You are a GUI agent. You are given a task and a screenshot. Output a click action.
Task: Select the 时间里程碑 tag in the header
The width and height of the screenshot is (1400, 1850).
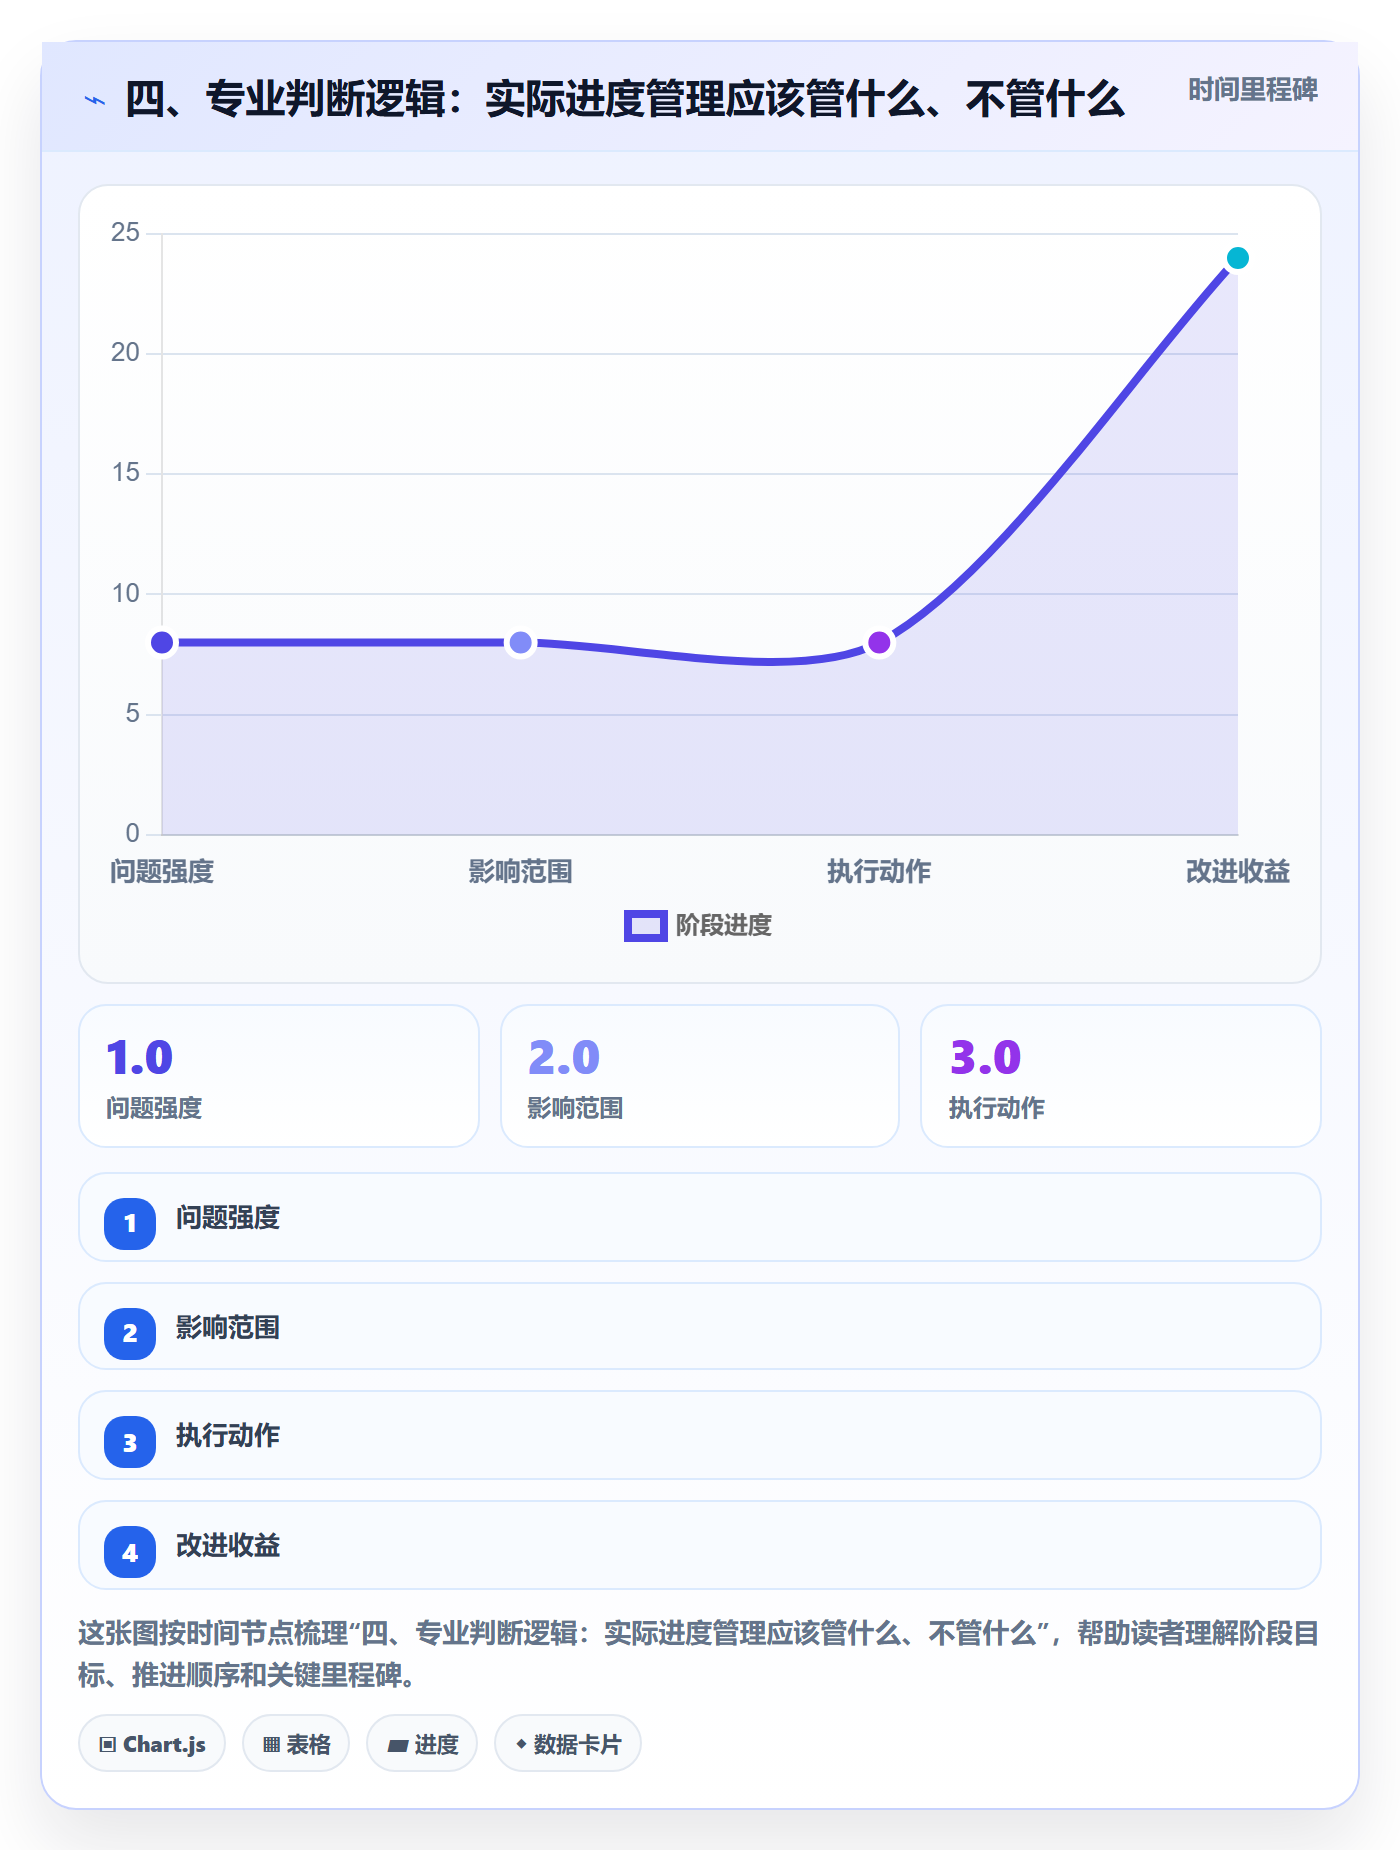click(x=1252, y=90)
